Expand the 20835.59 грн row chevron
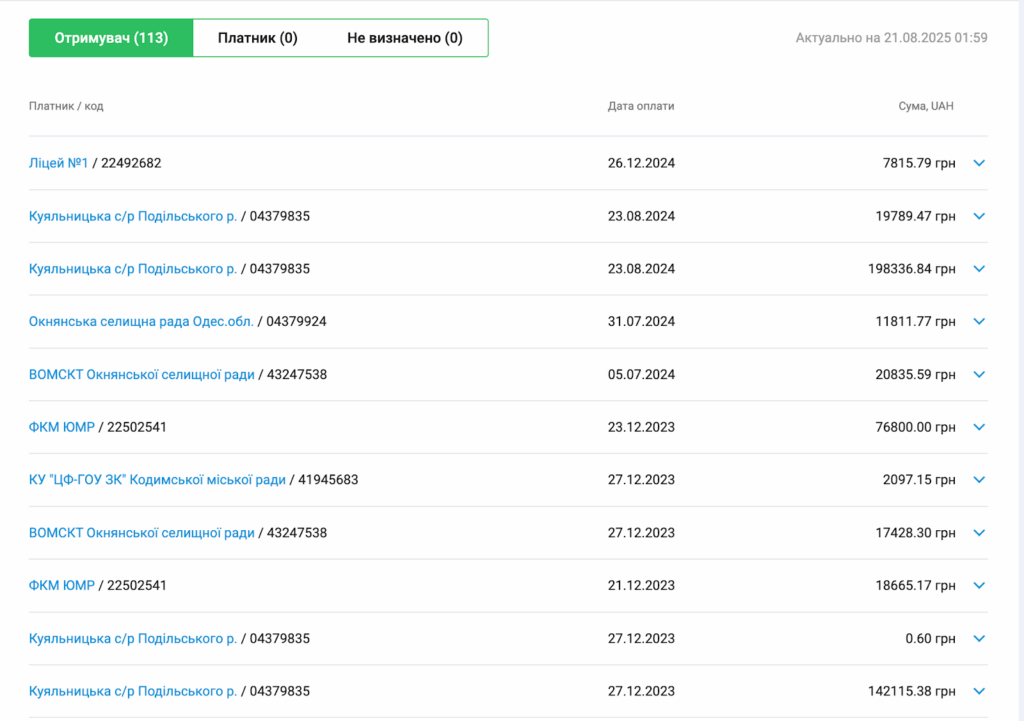Image resolution: width=1024 pixels, height=721 pixels. pos(979,375)
